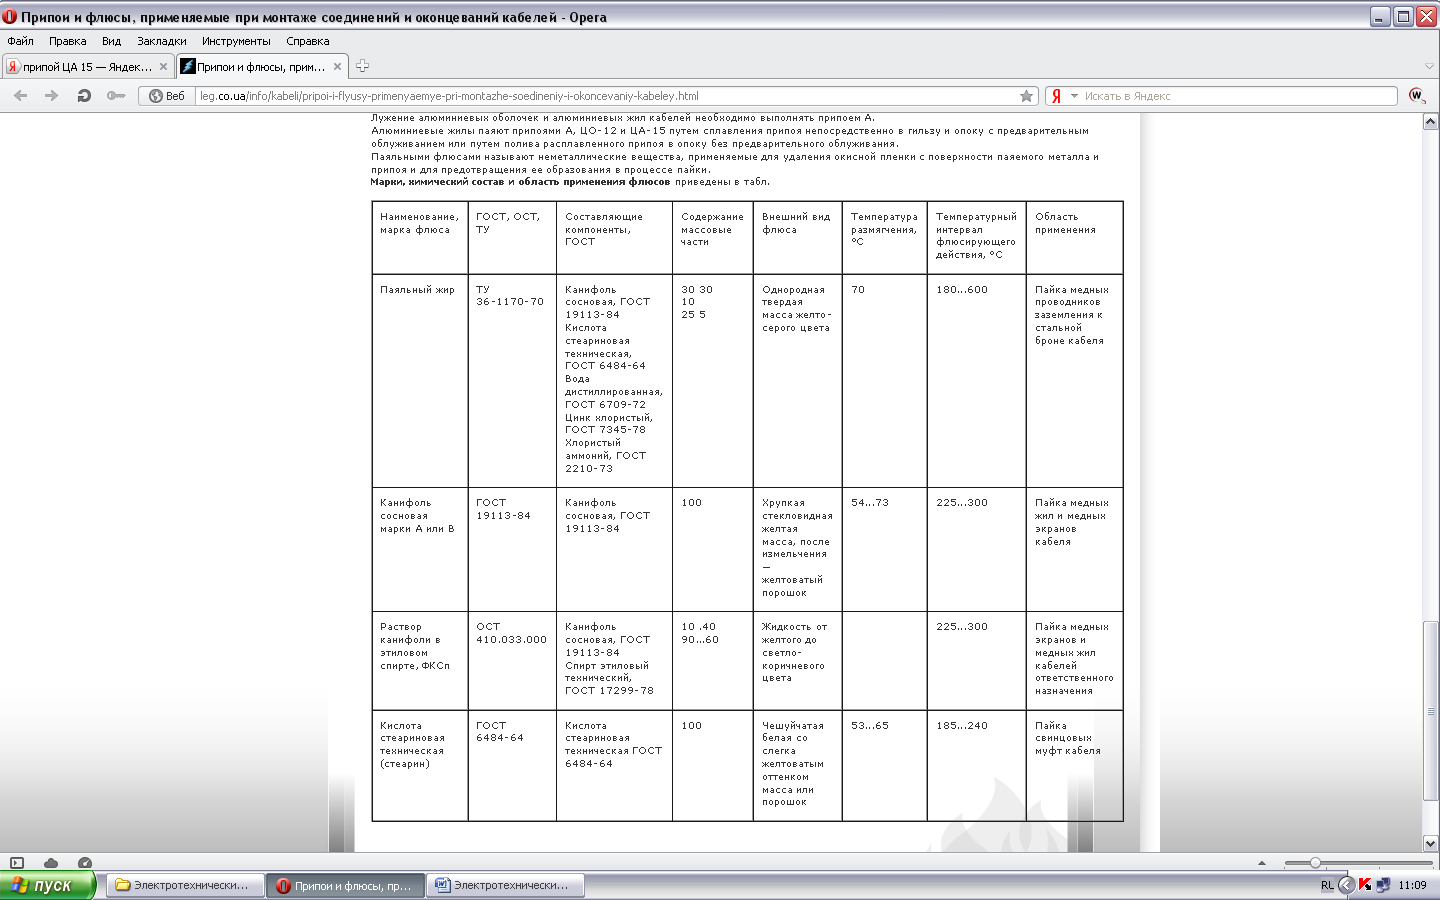This screenshot has width=1440, height=900.
Task: Click cell value '185...240'
Action: [x=962, y=726]
